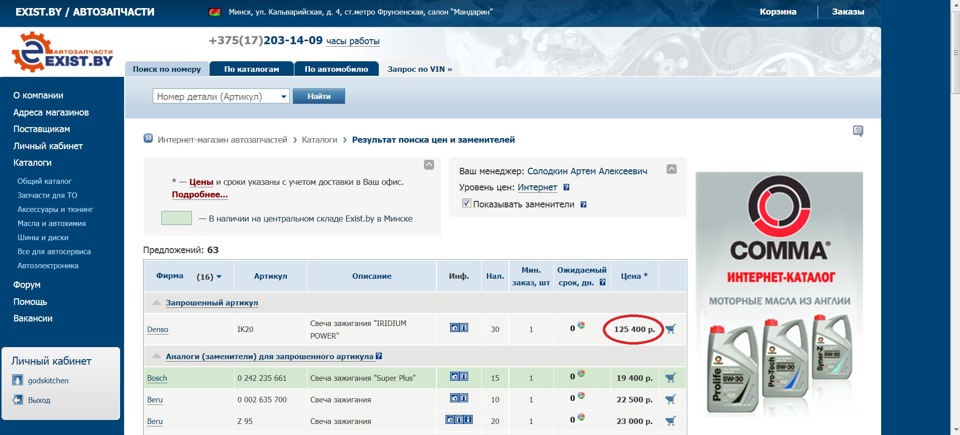Click the Bosch price 19 400 р.
This screenshot has width=960, height=435.
[635, 378]
